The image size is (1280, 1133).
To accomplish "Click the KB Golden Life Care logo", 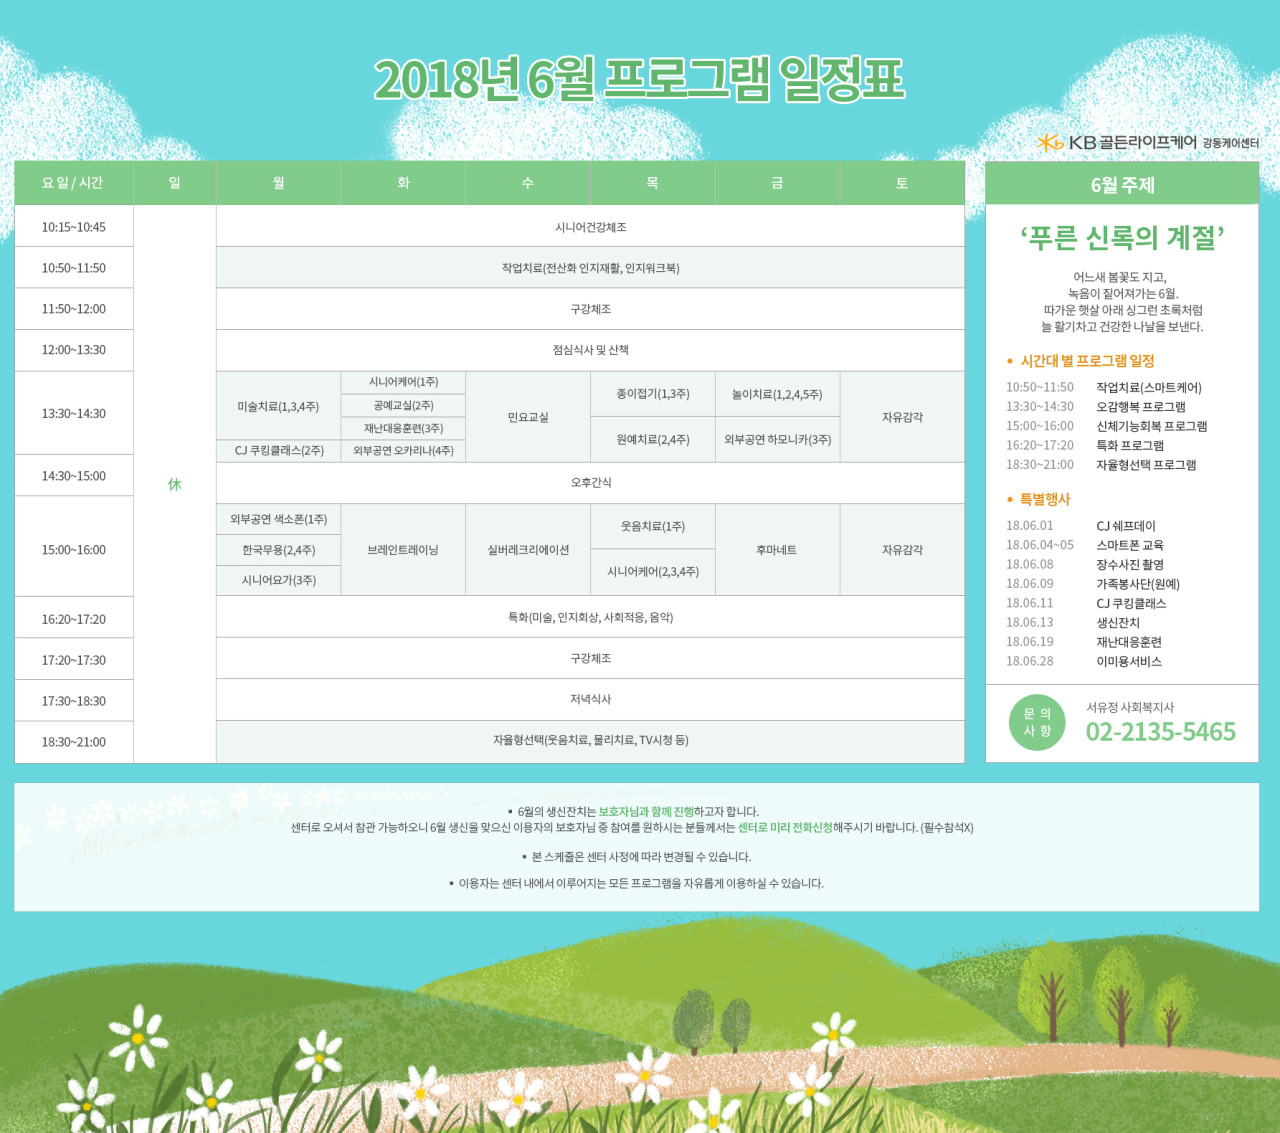I will pos(1146,143).
